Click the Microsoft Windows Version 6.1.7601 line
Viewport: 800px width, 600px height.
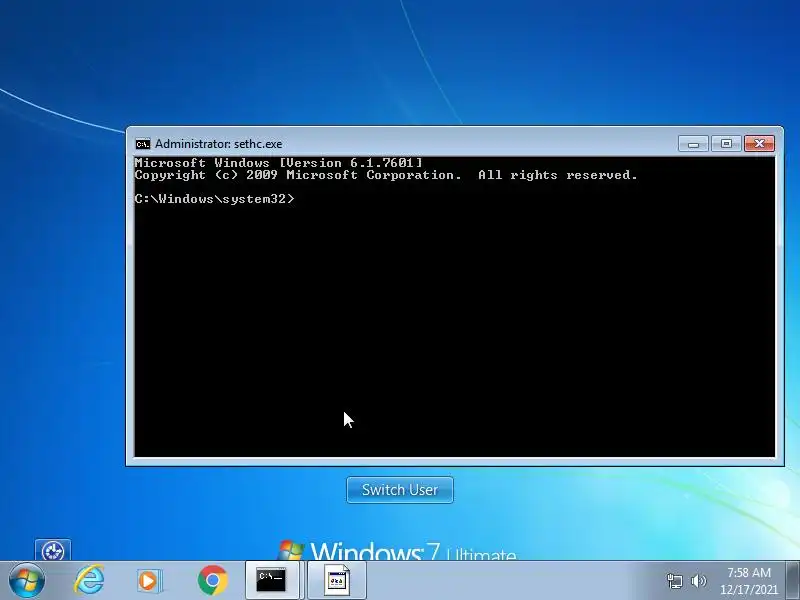(279, 163)
